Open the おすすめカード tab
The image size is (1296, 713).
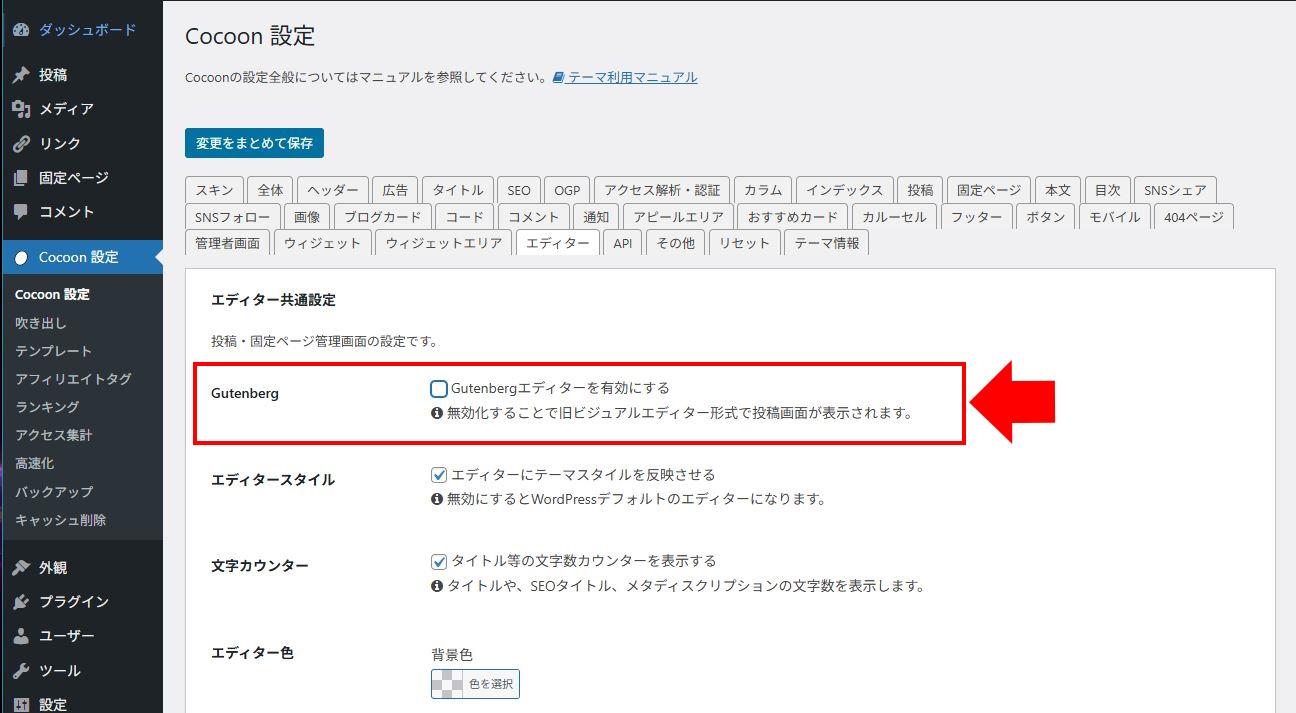pos(793,217)
